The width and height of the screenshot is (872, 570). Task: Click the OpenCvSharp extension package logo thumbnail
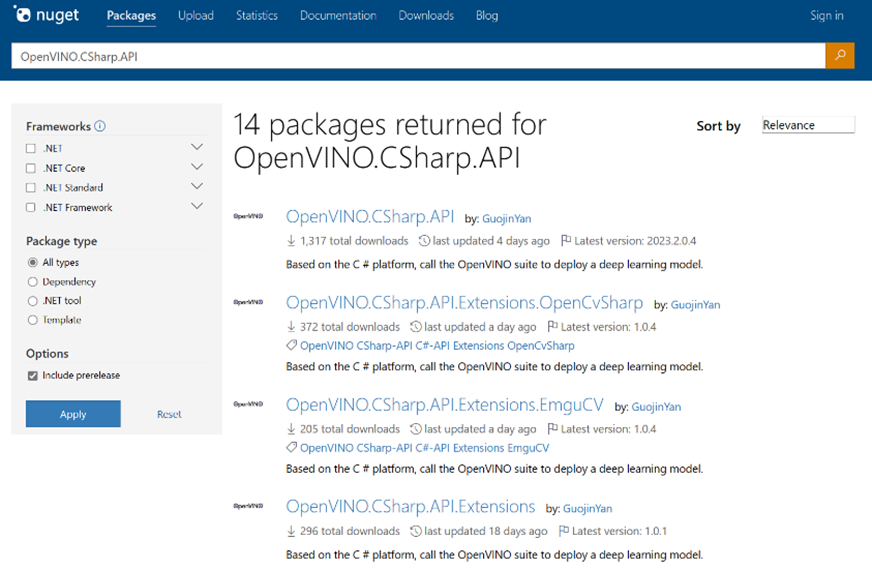pos(248,302)
